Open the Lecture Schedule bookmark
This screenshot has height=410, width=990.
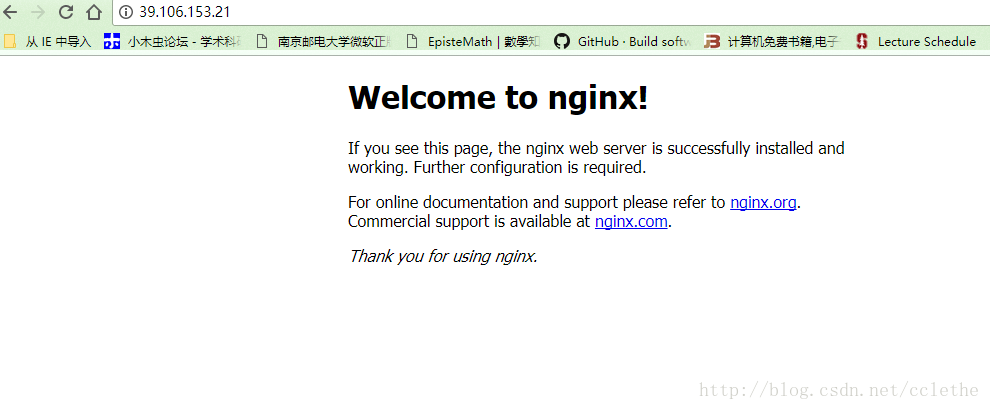[916, 42]
